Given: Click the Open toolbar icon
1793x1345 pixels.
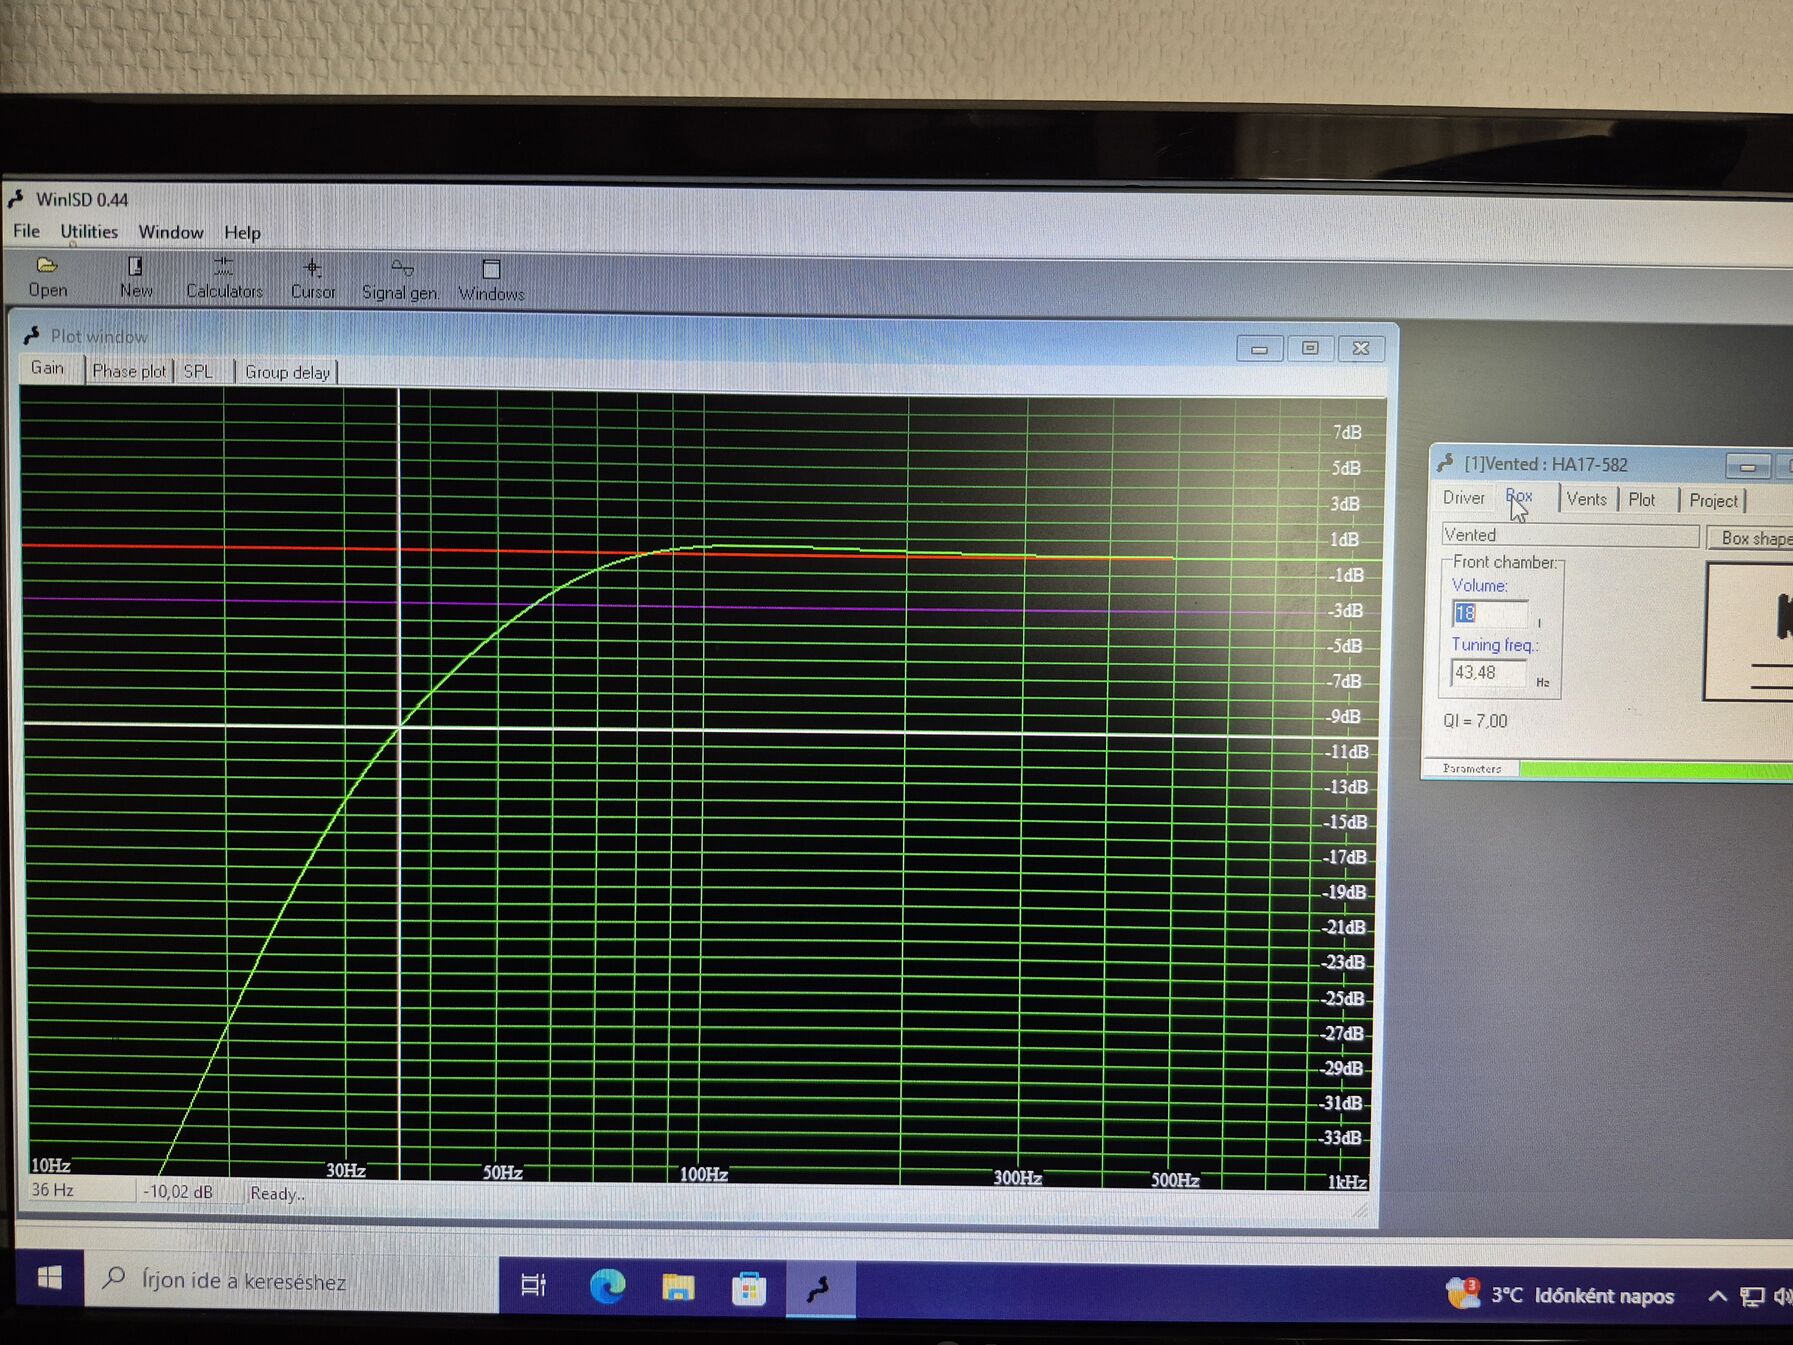Looking at the screenshot, I should tap(47, 277).
